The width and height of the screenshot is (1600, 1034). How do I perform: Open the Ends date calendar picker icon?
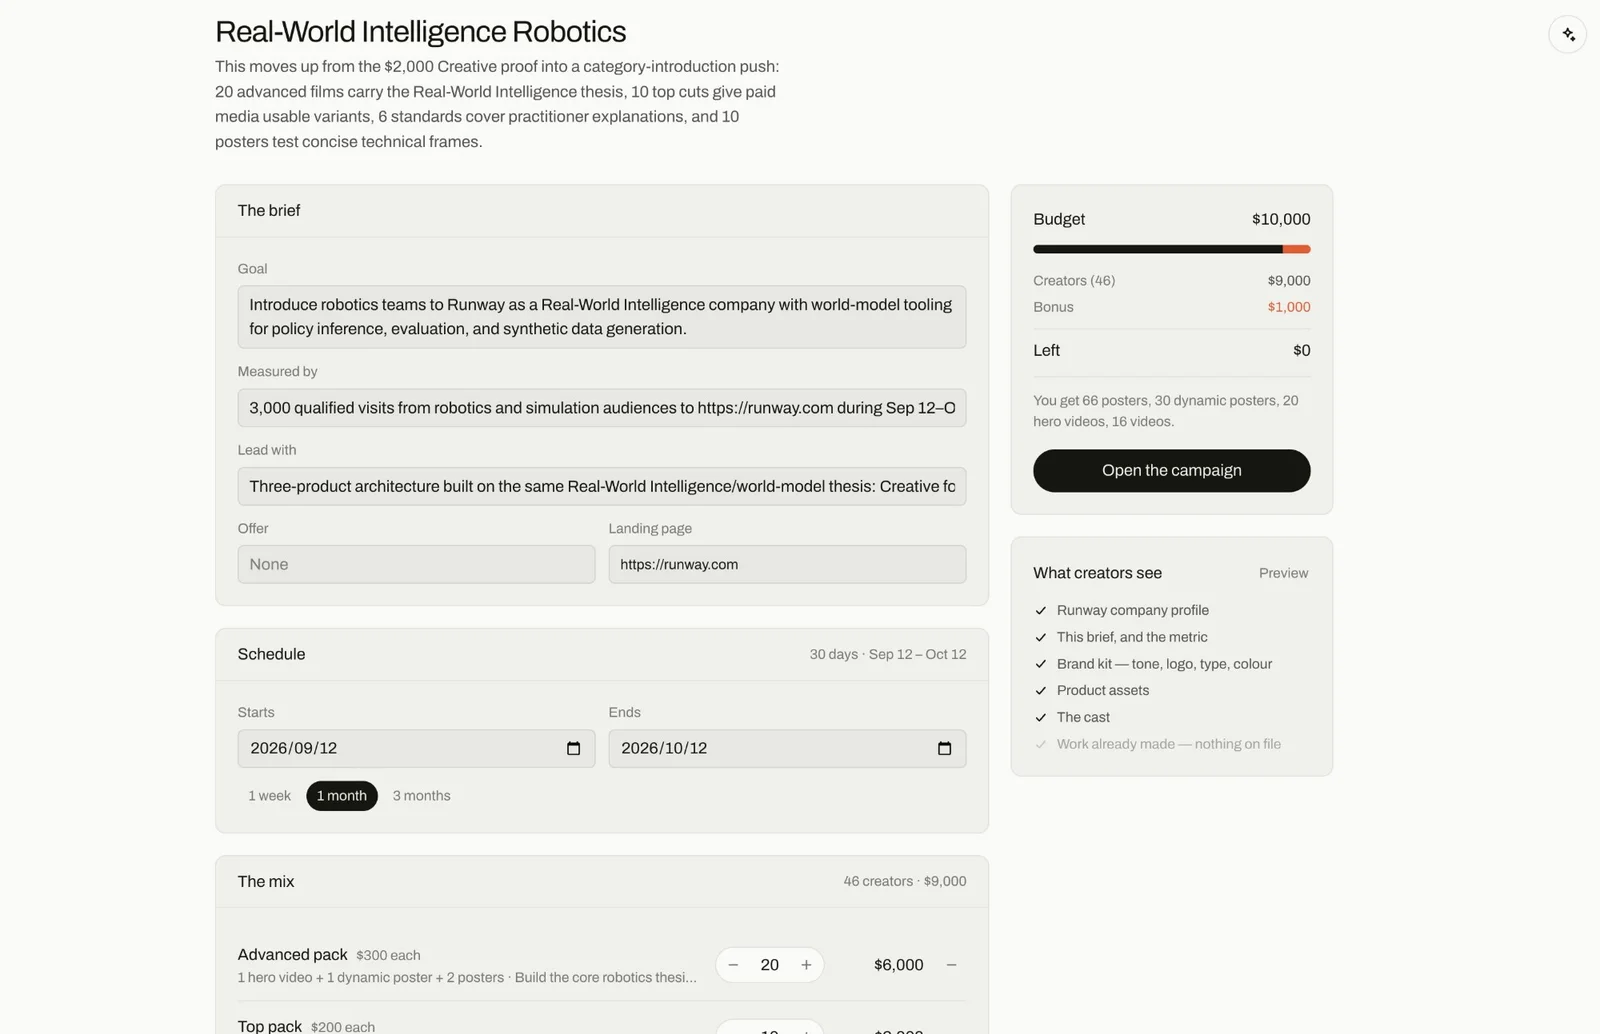click(944, 748)
